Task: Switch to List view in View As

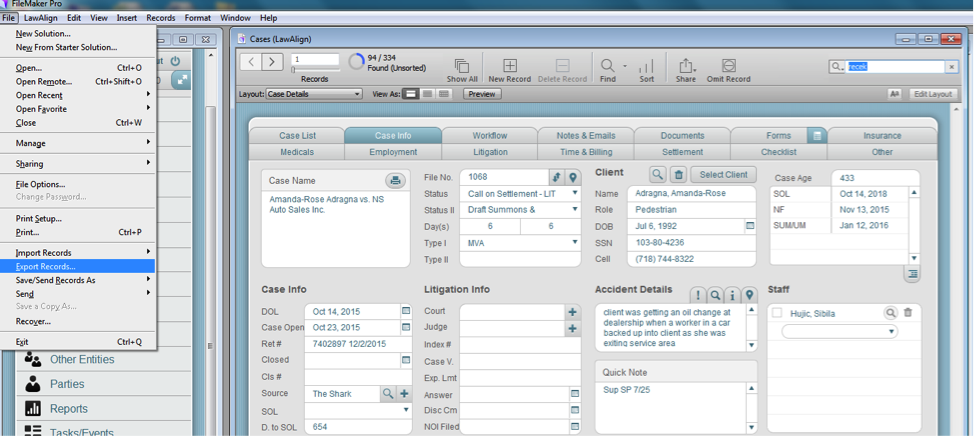Action: (x=427, y=94)
